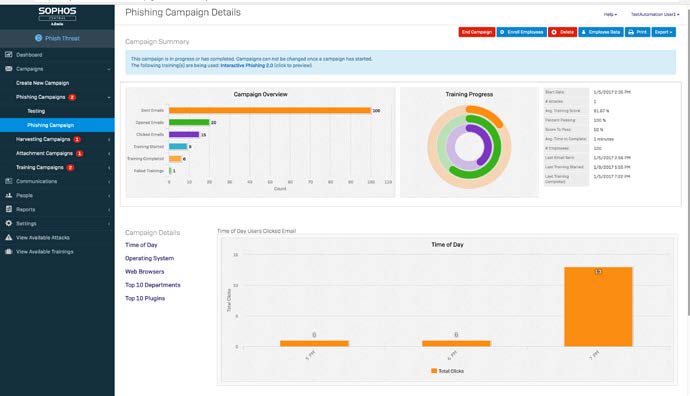Click the Sent Emails orange bar
The image size is (690, 396).
[x=270, y=110]
